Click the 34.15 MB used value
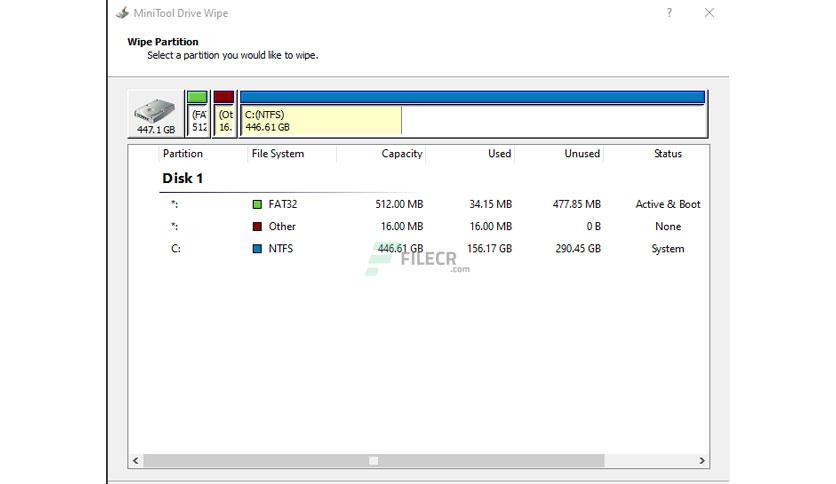The height and width of the screenshot is (484, 836). (491, 204)
